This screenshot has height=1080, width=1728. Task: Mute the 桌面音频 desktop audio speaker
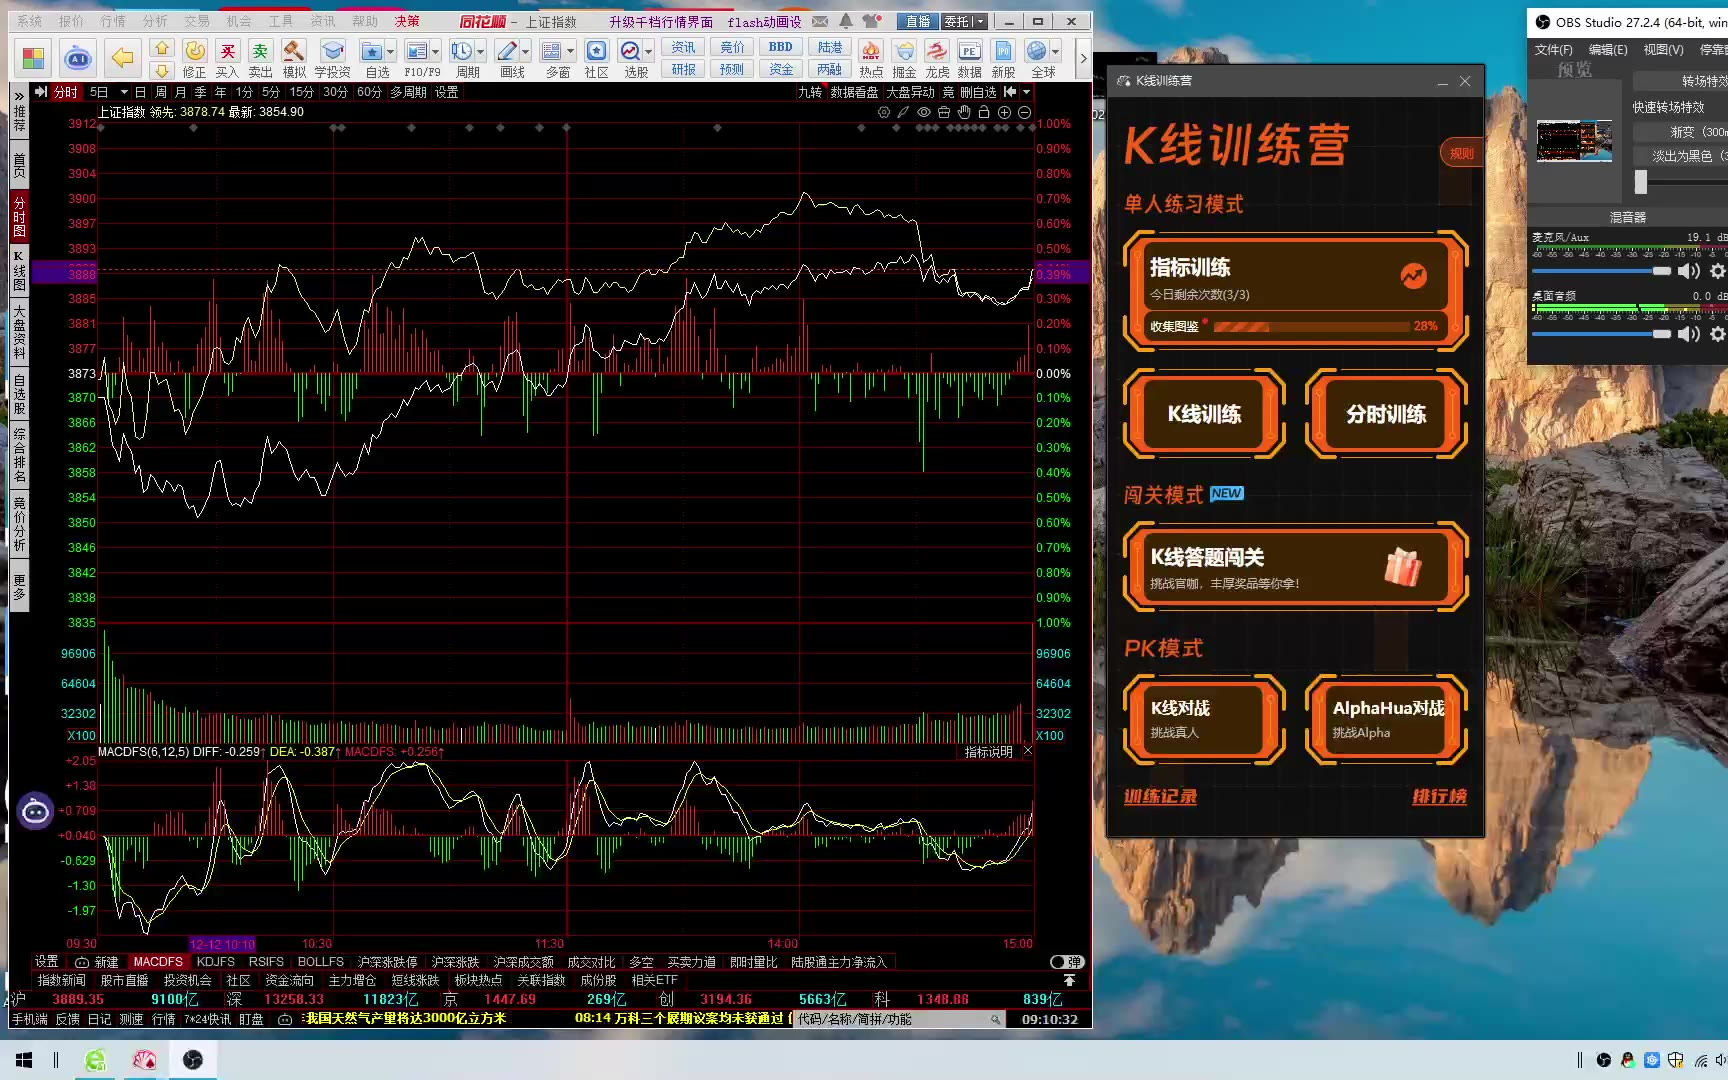1689,334
